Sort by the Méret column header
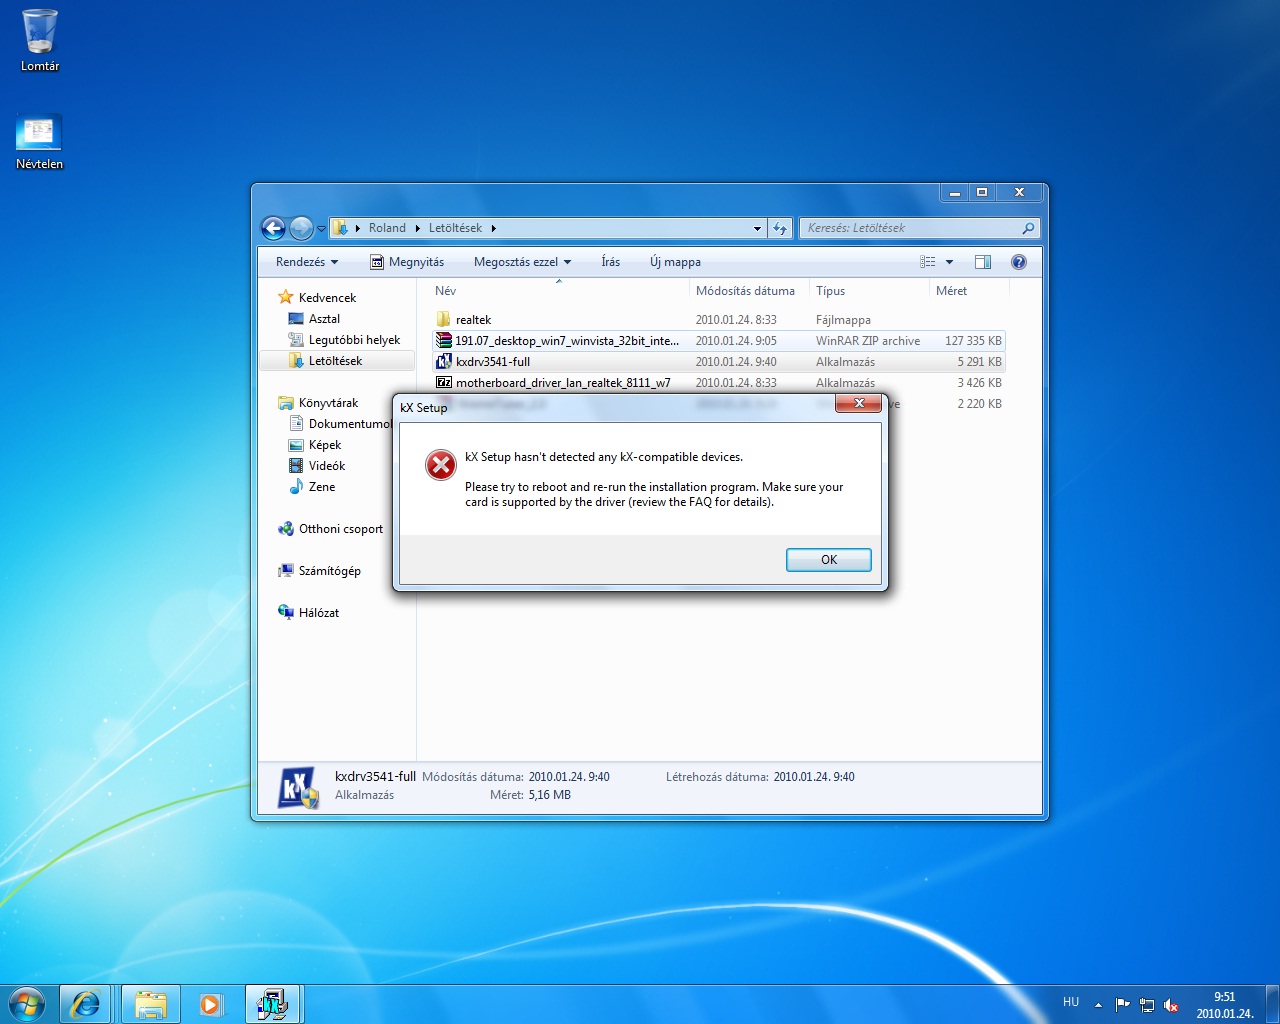 (x=969, y=291)
